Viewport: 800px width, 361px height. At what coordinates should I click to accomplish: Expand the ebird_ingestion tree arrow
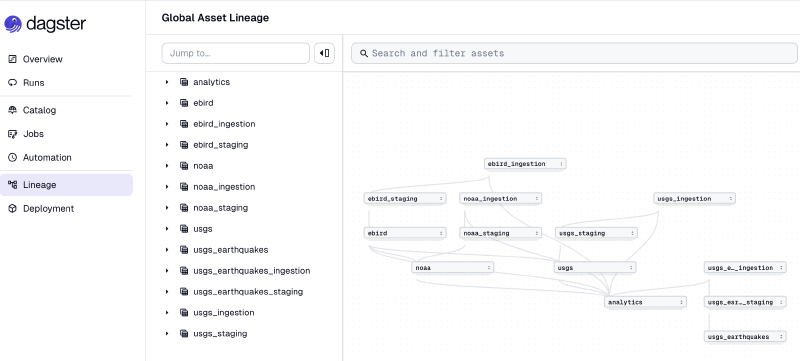click(167, 124)
